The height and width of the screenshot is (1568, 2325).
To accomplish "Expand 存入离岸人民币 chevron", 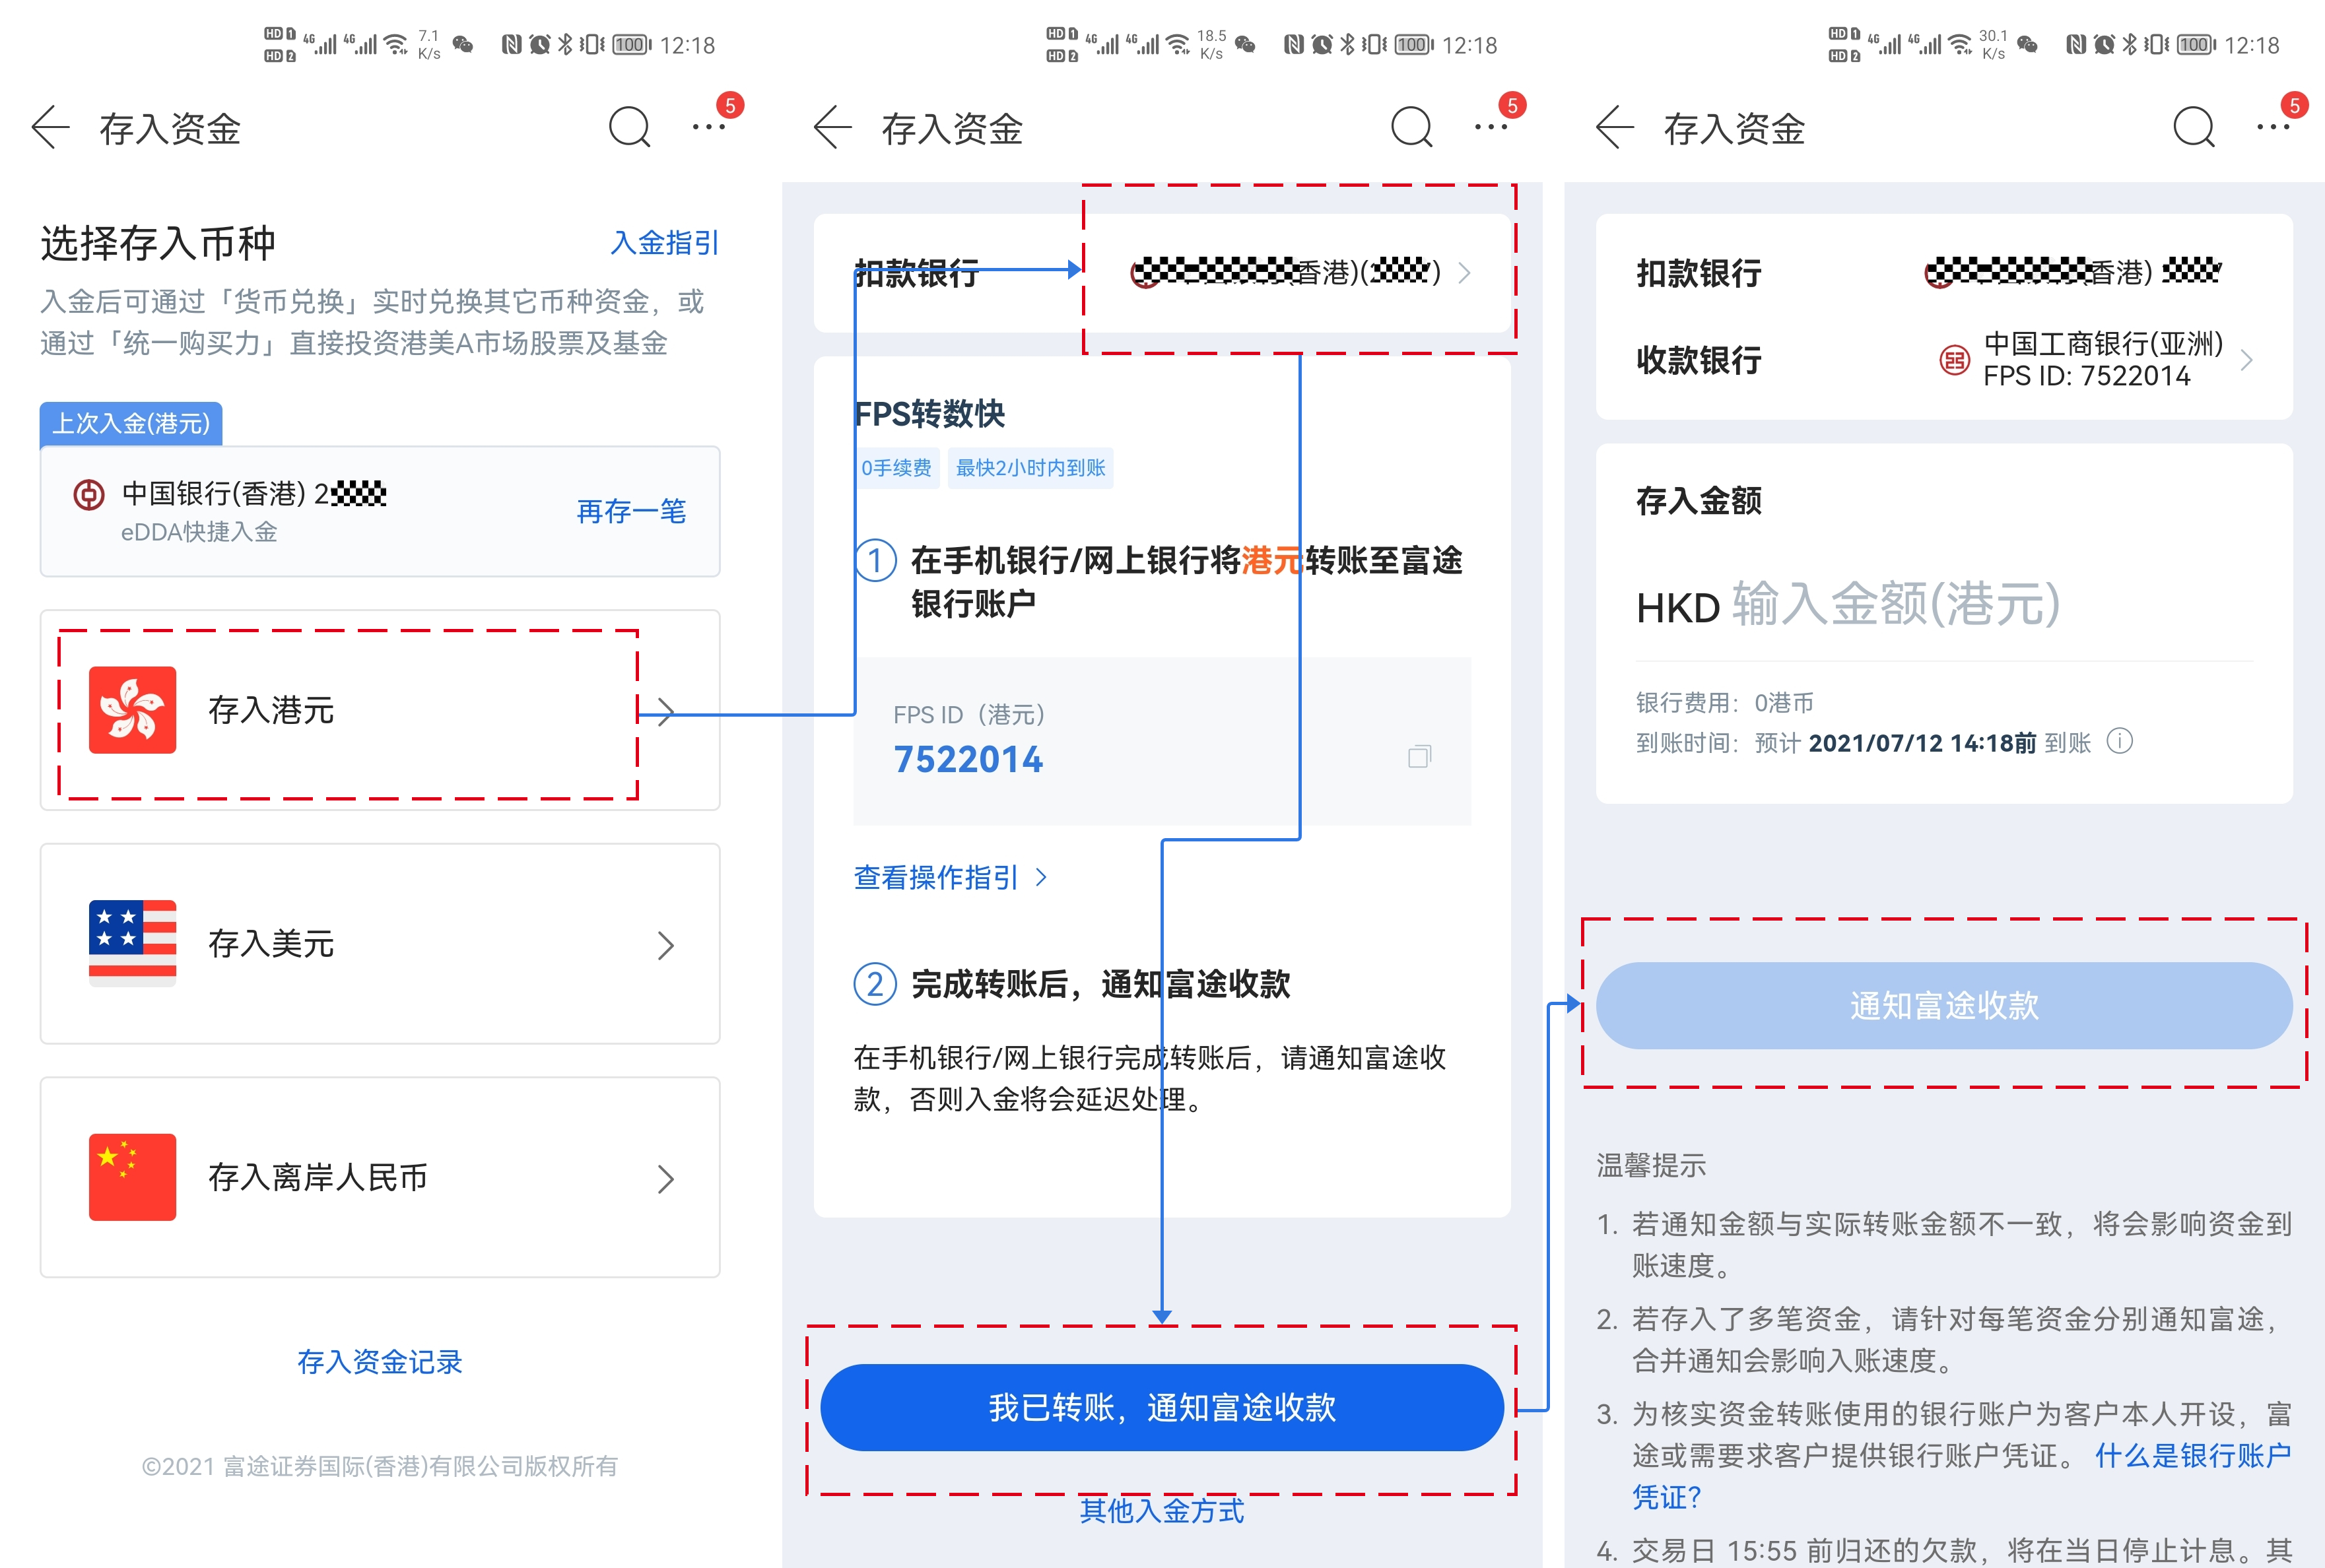I will [x=666, y=1179].
